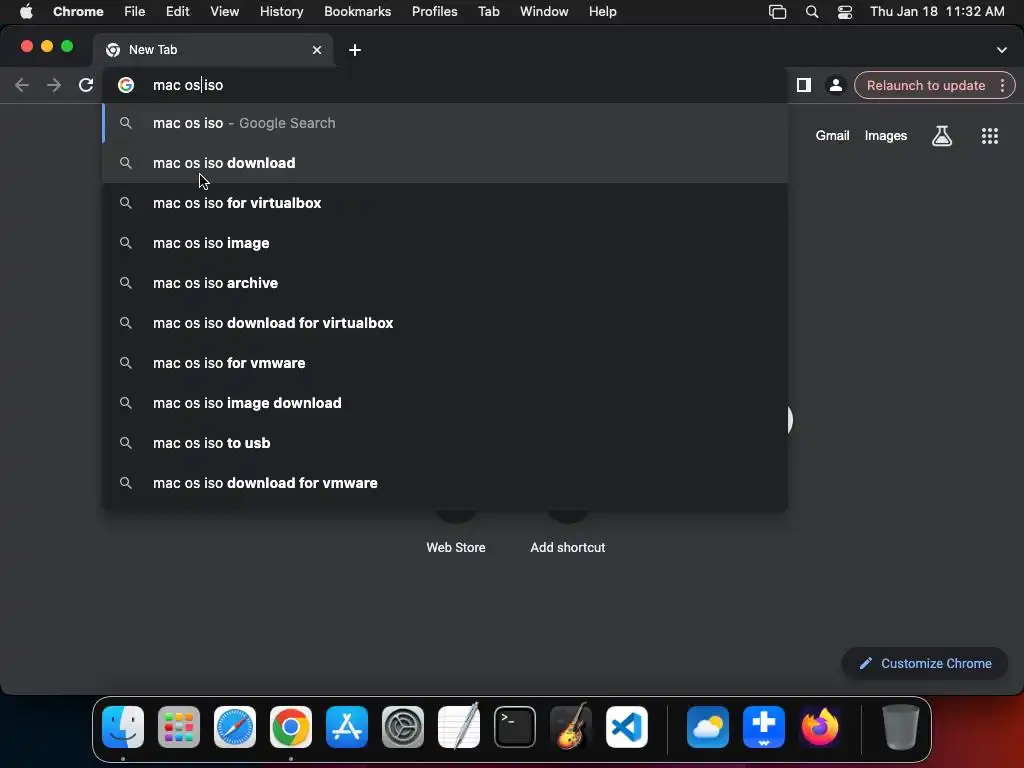1024x768 pixels.
Task: Open the Profiles menu
Action: coord(434,12)
